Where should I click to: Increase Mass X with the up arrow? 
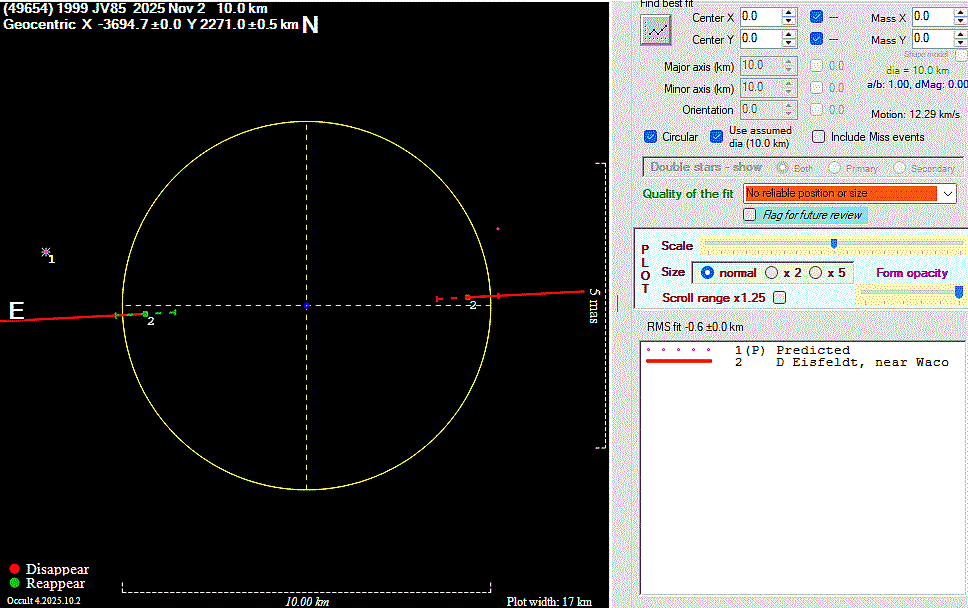961,12
